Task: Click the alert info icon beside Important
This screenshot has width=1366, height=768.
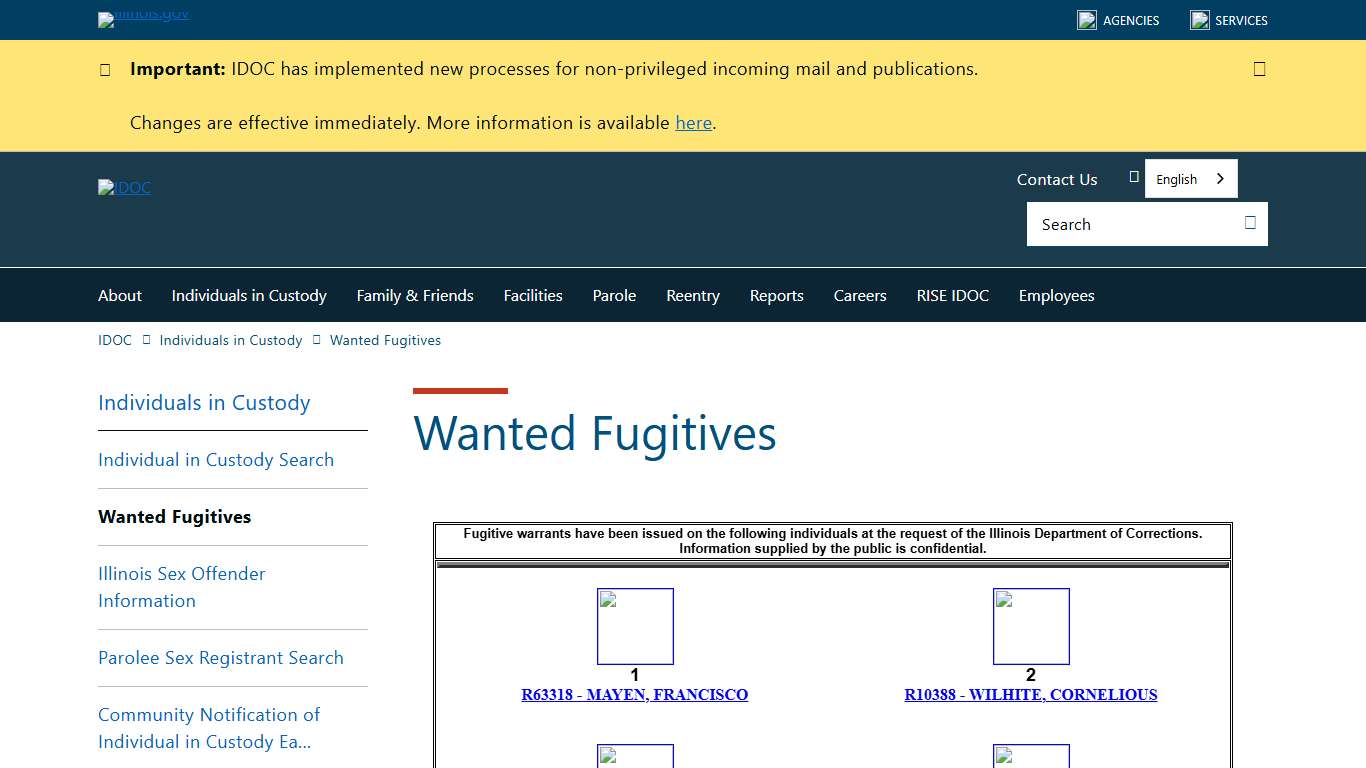Action: pos(105,69)
